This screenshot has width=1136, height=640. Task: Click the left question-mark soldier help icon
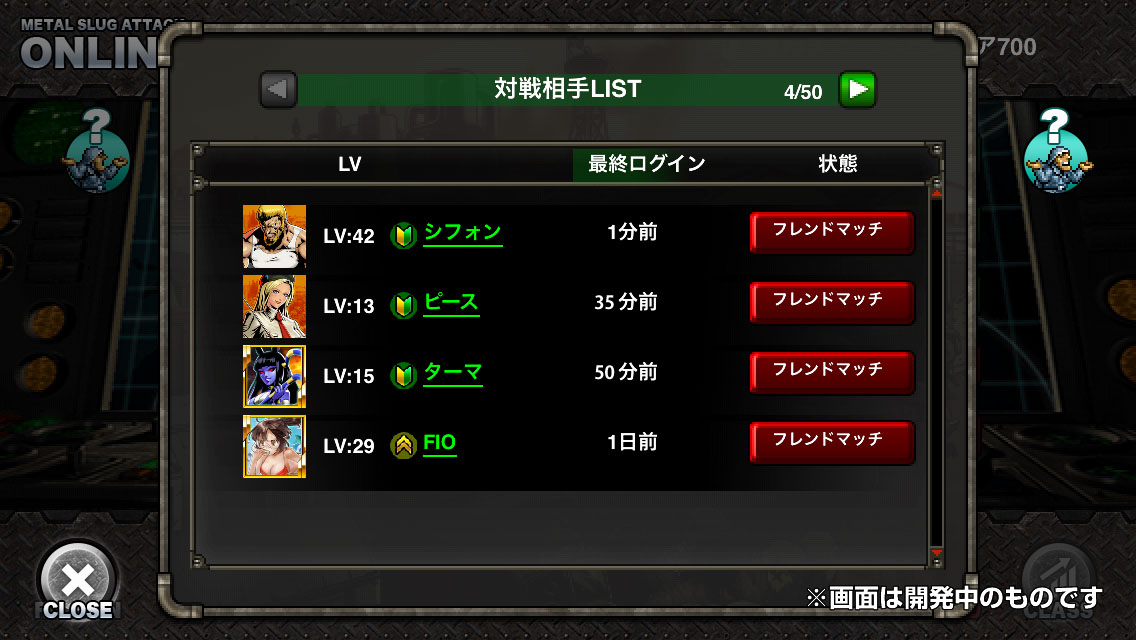pyautogui.click(x=97, y=151)
